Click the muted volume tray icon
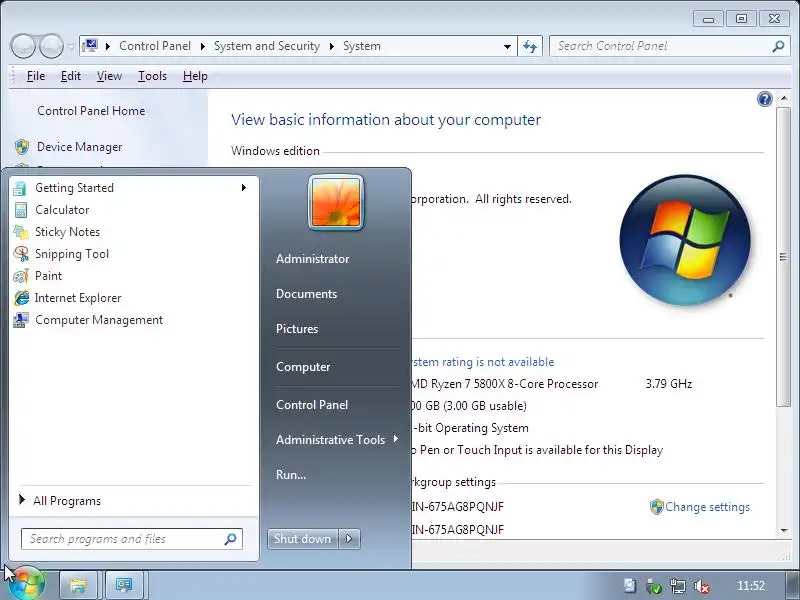Image resolution: width=800 pixels, height=600 pixels. tap(702, 586)
